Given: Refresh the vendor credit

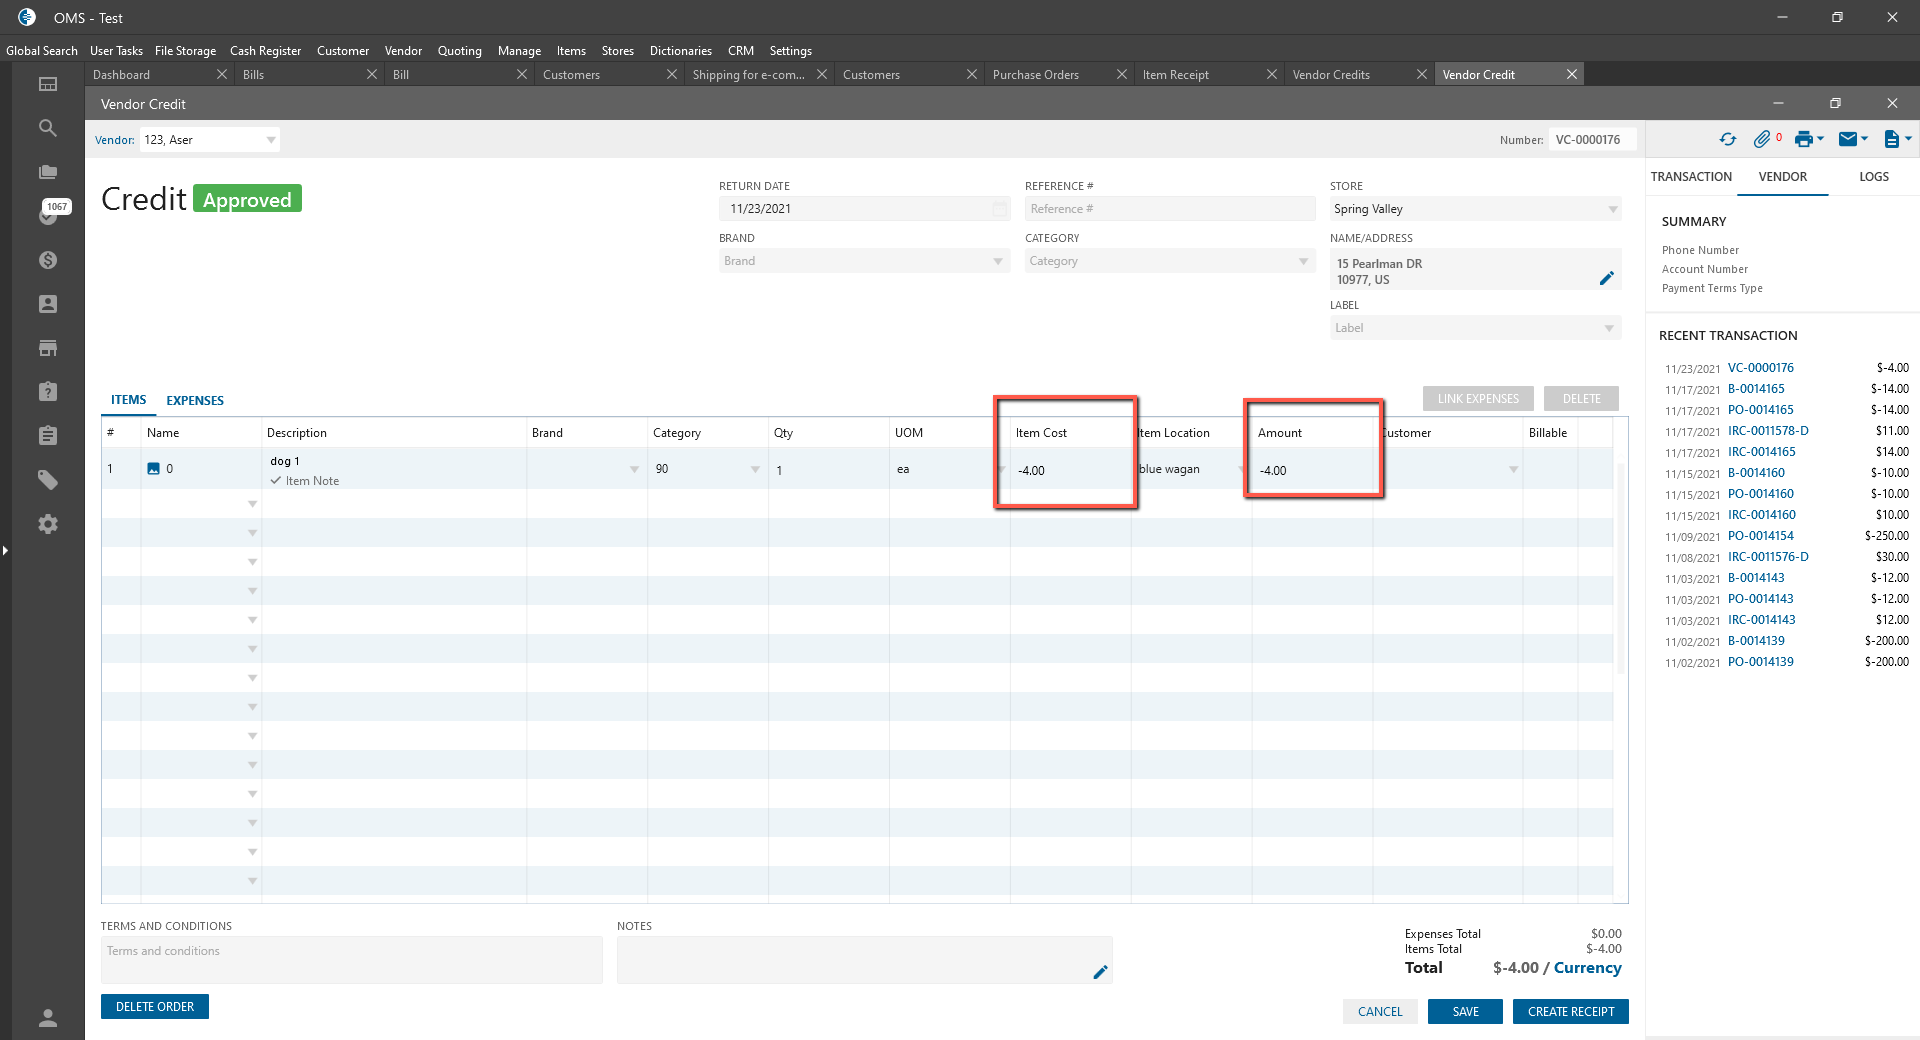Looking at the screenshot, I should (1728, 140).
